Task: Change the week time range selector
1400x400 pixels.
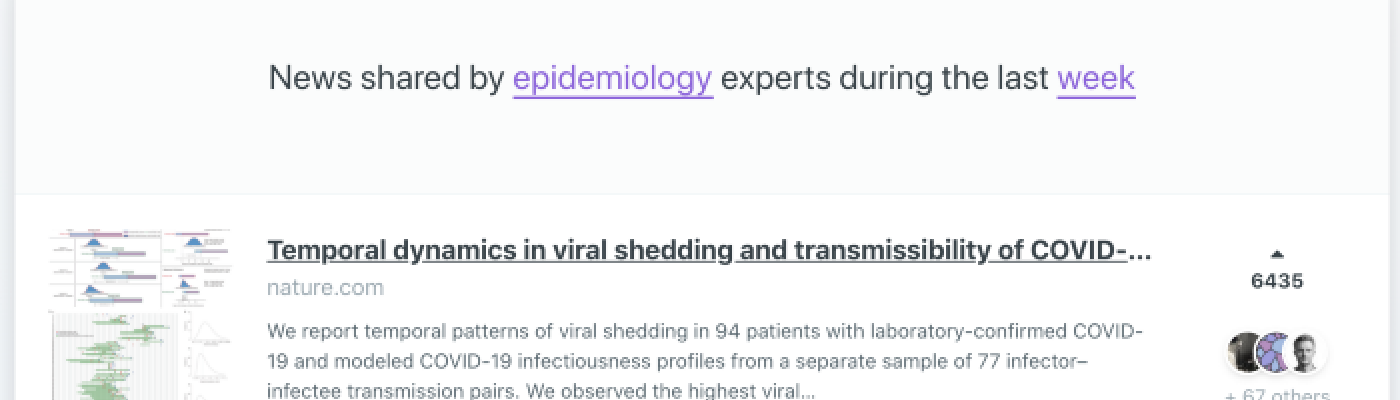Action: tap(1096, 78)
